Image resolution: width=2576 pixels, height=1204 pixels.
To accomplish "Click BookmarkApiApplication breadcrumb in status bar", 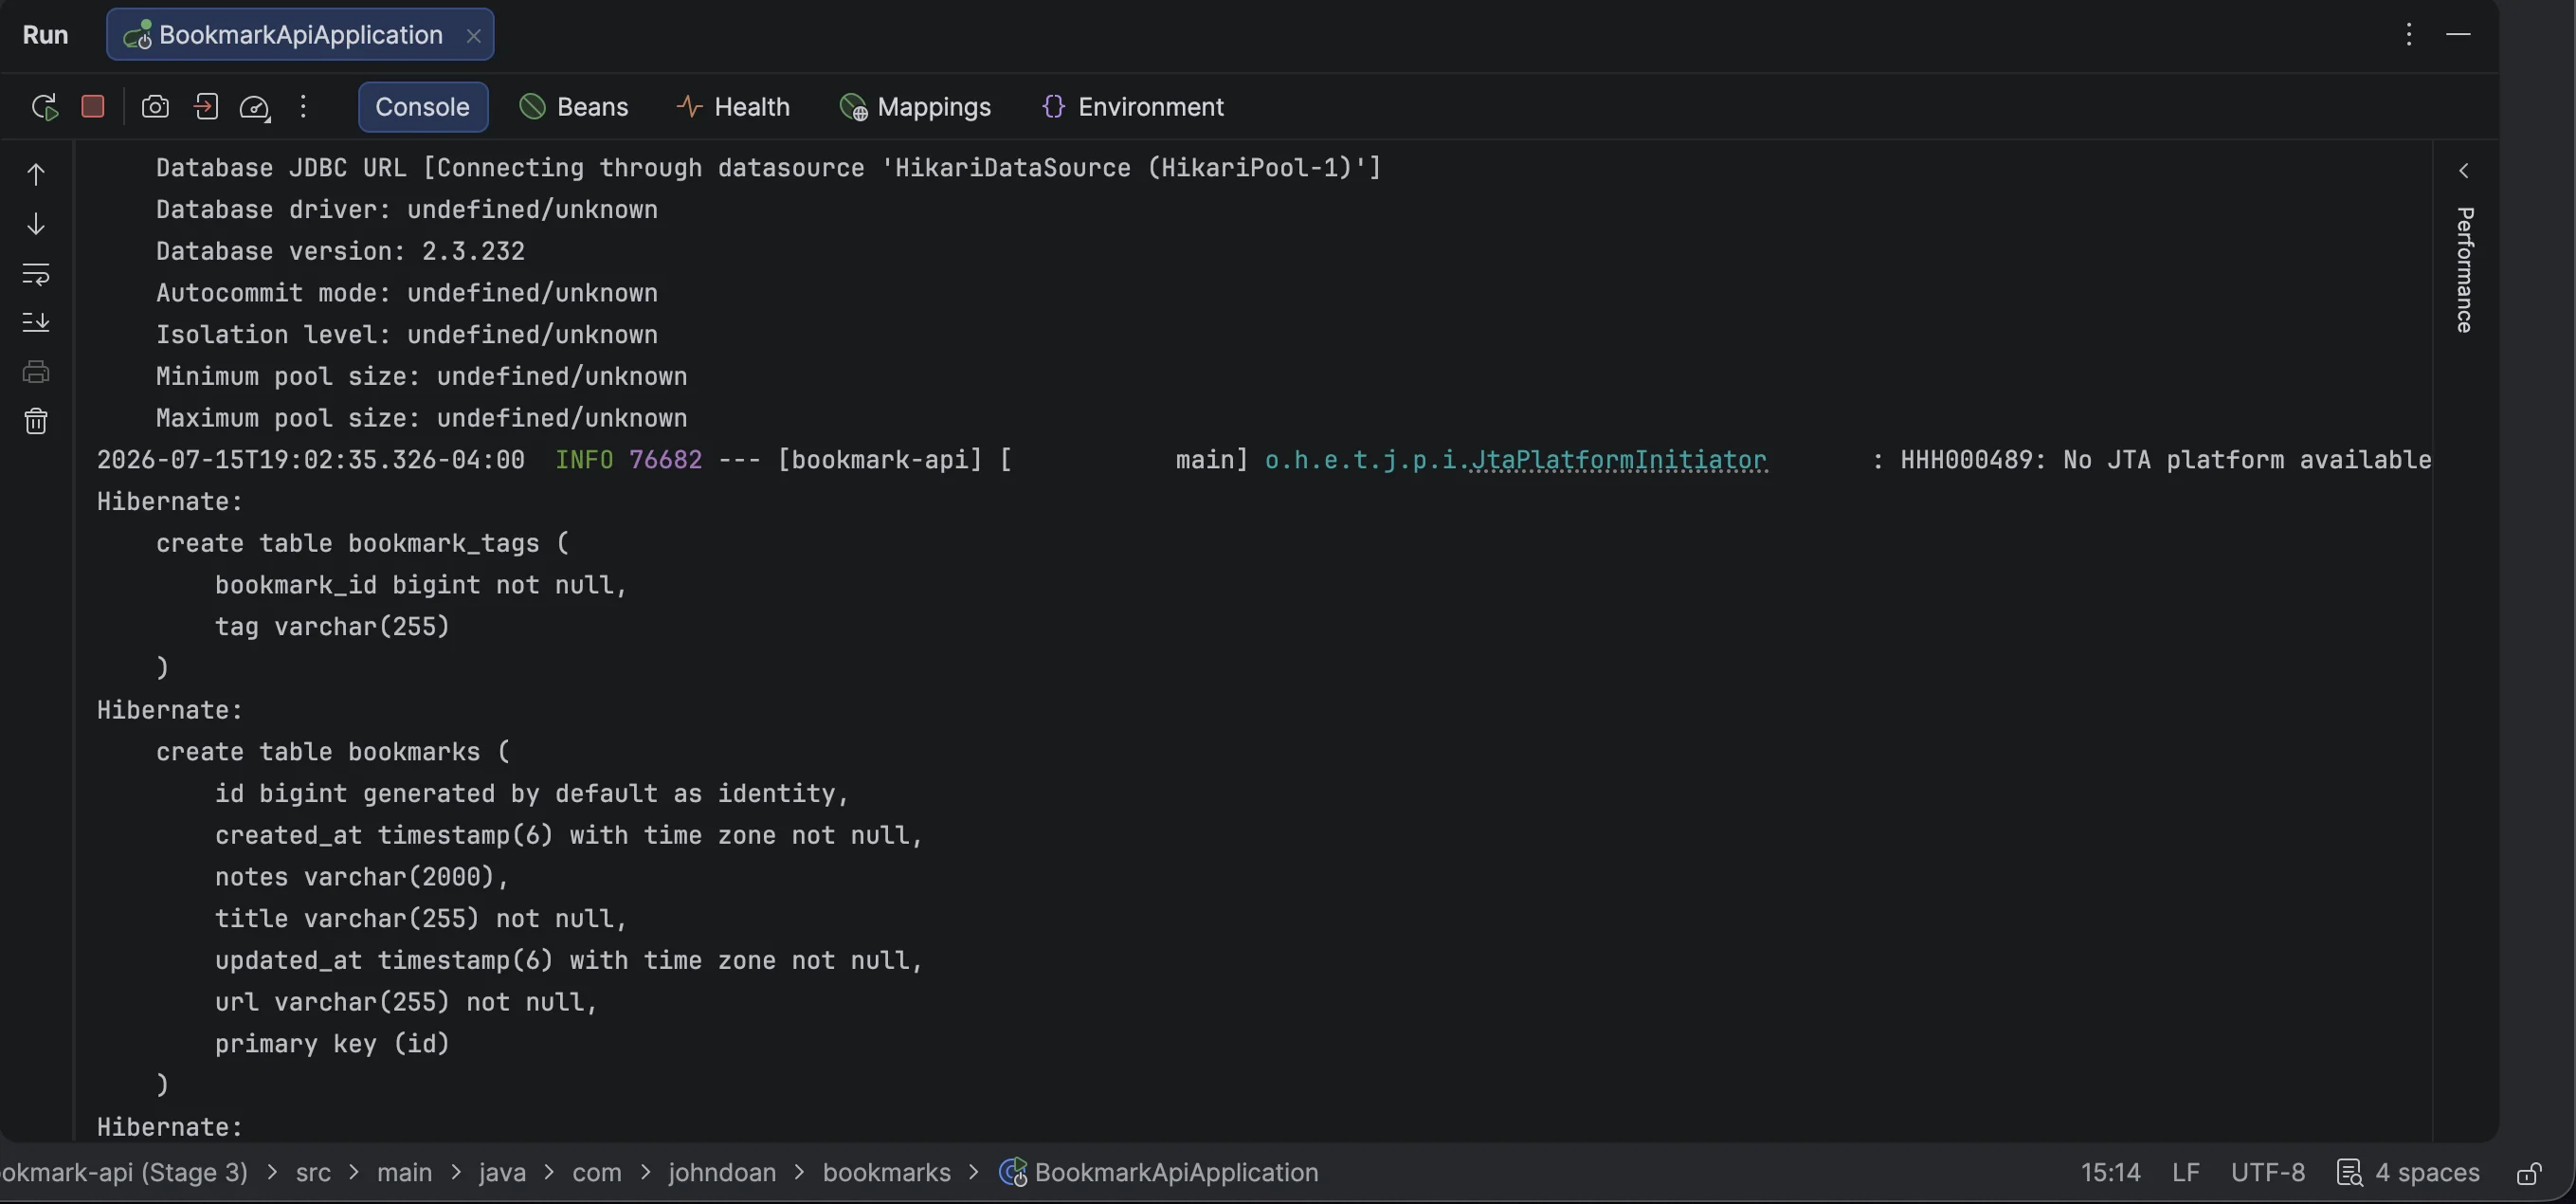I will click(x=1159, y=1172).
